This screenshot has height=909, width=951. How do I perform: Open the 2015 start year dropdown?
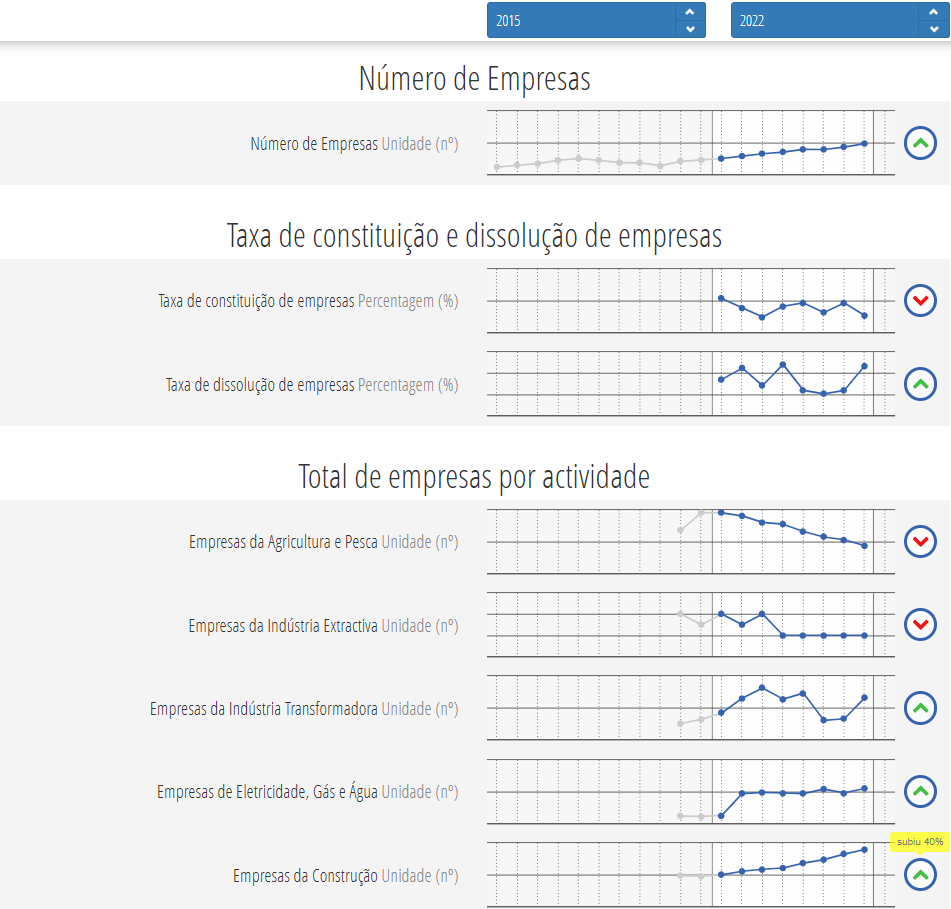pos(580,20)
